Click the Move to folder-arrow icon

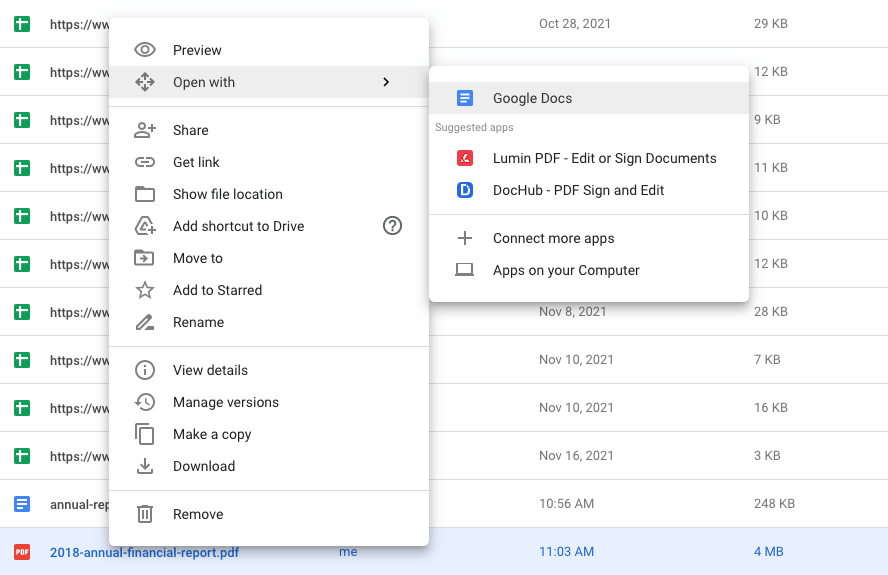coord(144,258)
